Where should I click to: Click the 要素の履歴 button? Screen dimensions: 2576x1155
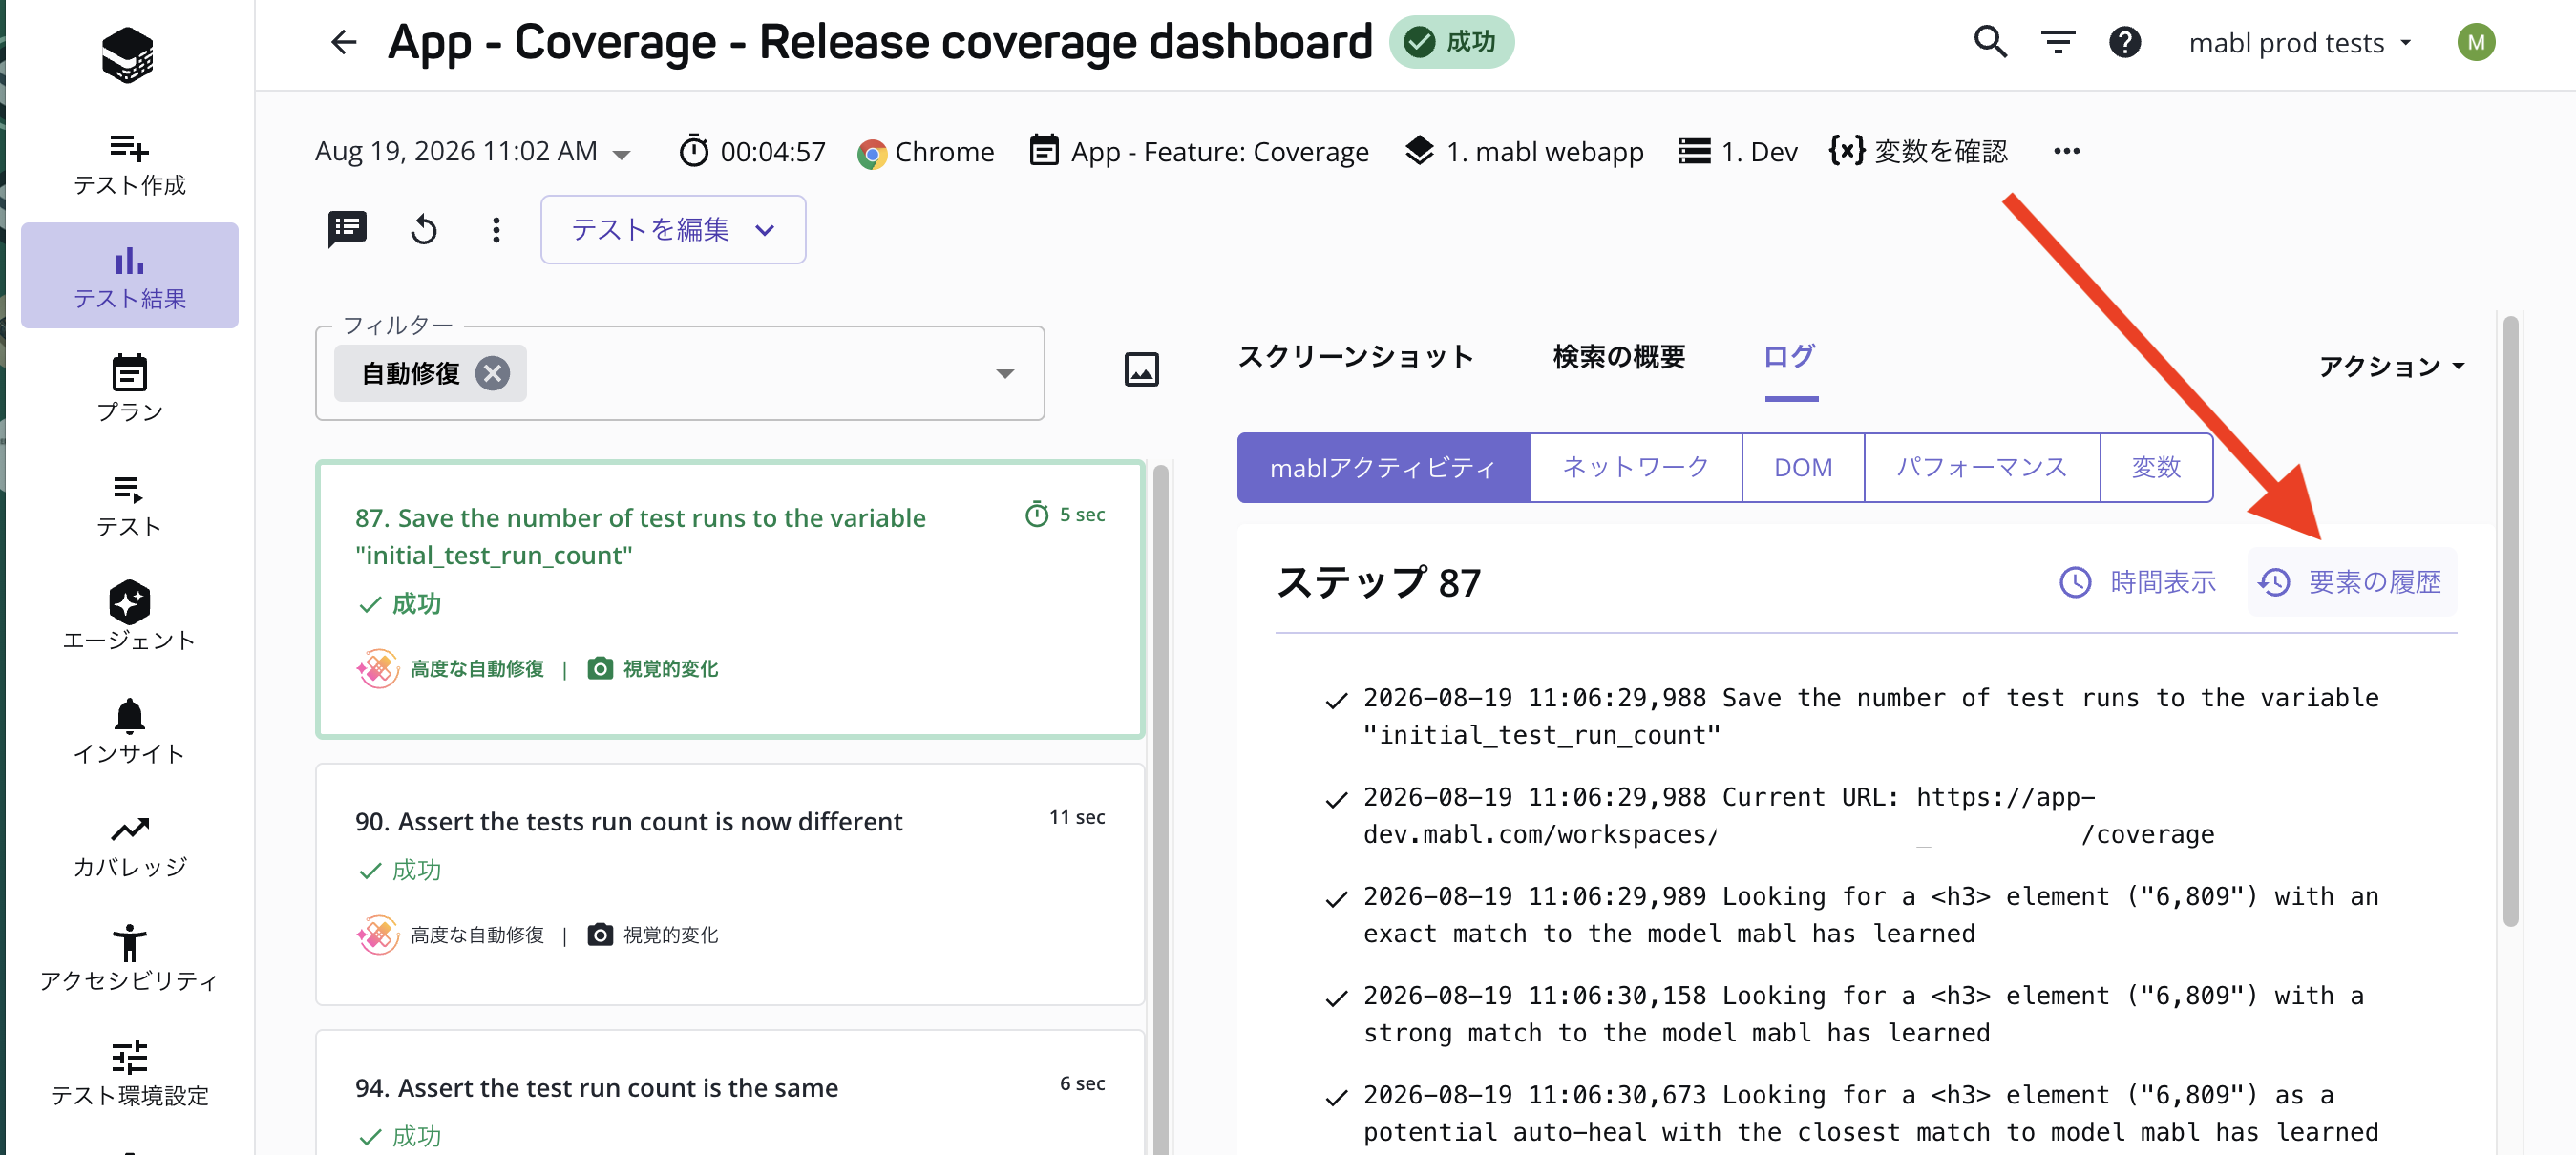point(2350,581)
